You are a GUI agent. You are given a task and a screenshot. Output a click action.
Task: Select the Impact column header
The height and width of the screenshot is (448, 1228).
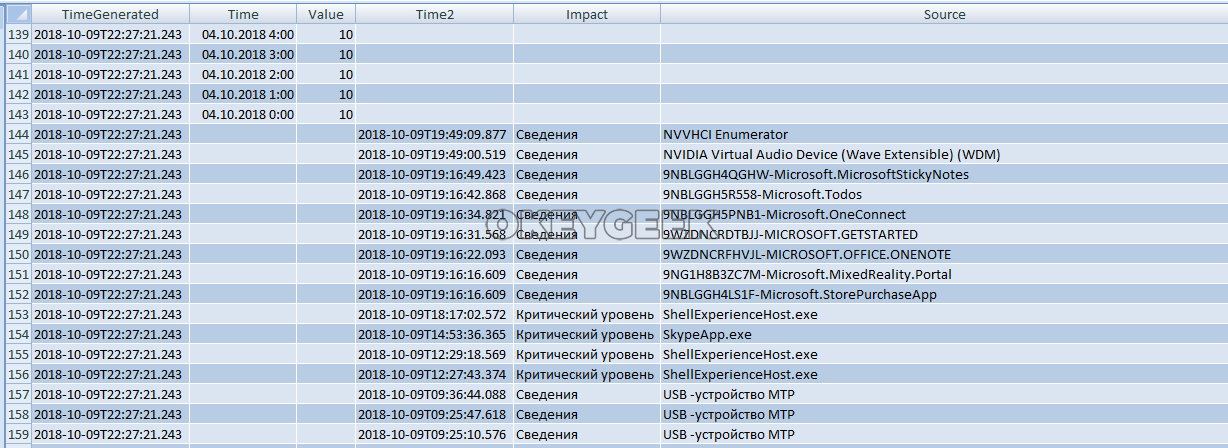(x=586, y=15)
